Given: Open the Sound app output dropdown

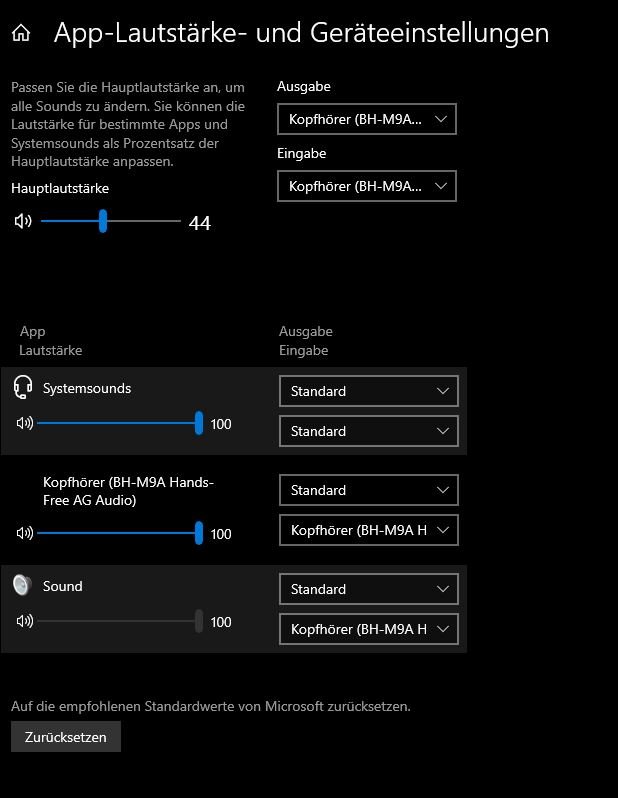Looking at the screenshot, I should 368,589.
